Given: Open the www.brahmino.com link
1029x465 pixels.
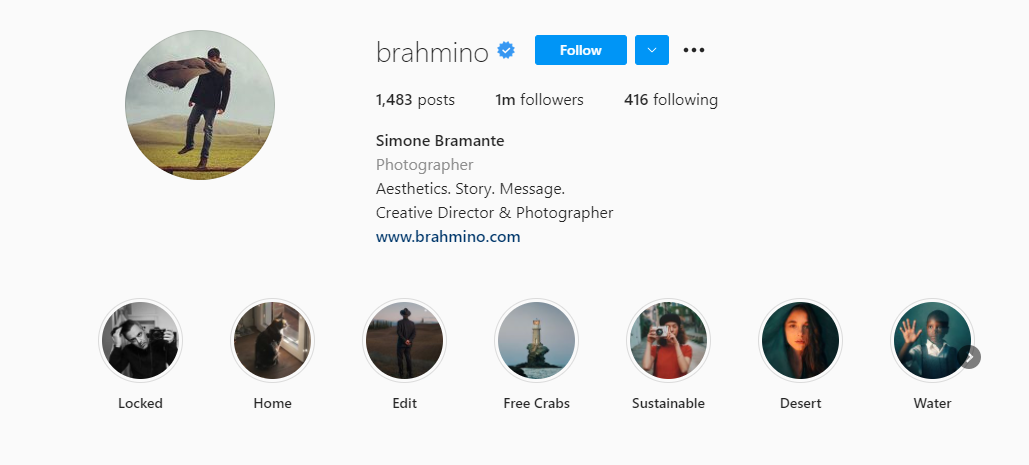Looking at the screenshot, I should coord(448,237).
